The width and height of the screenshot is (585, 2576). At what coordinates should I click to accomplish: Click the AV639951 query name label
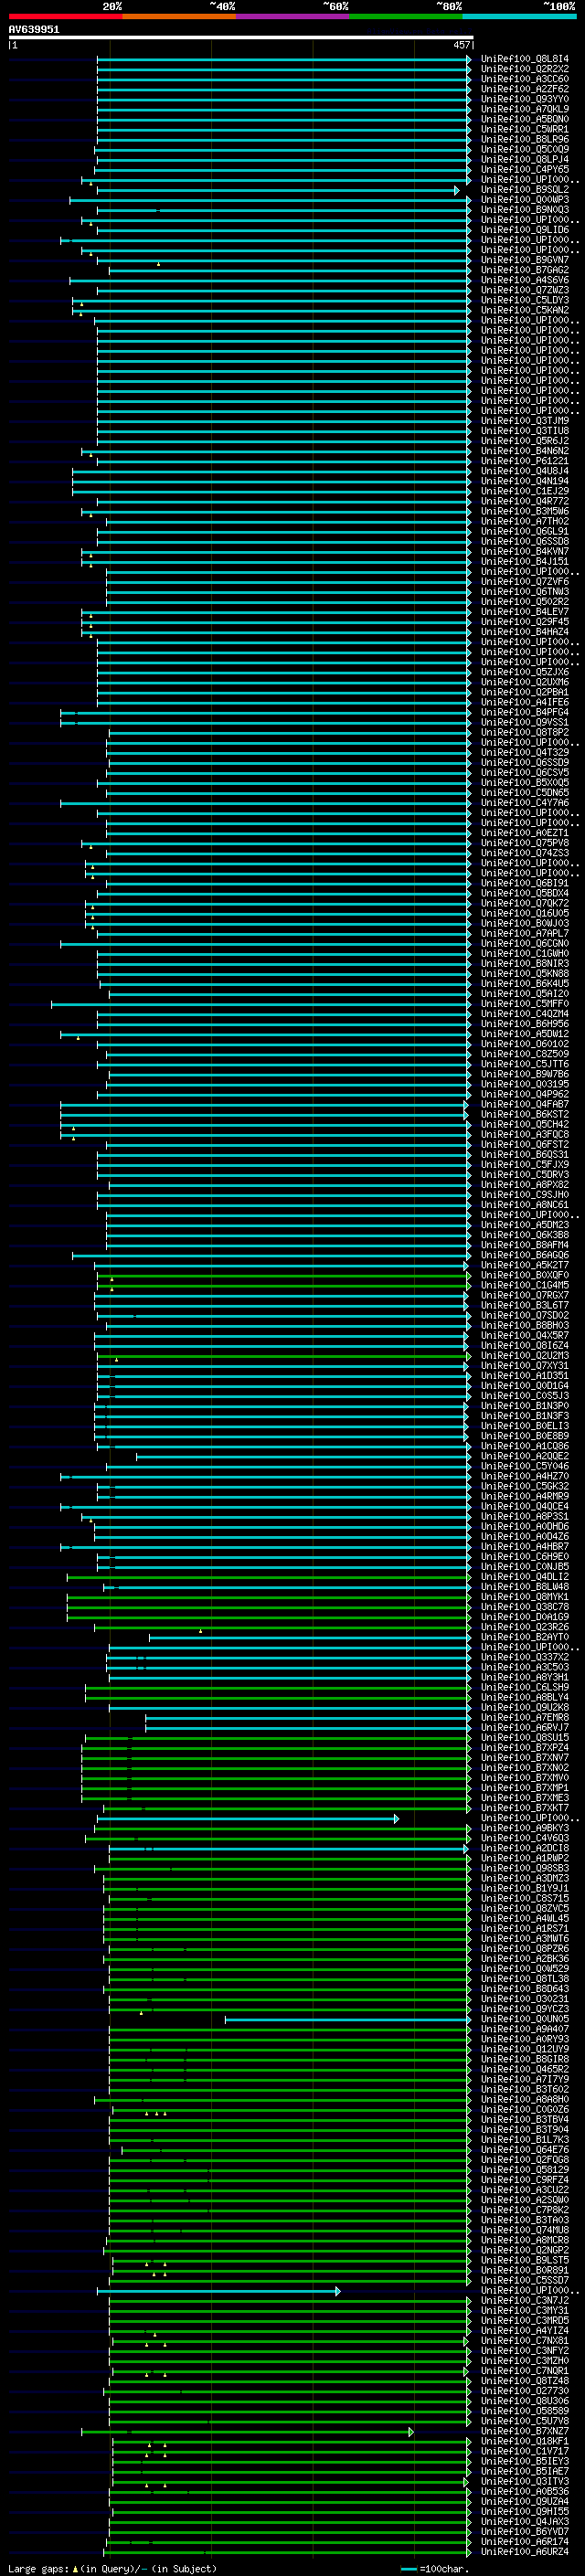(x=34, y=29)
